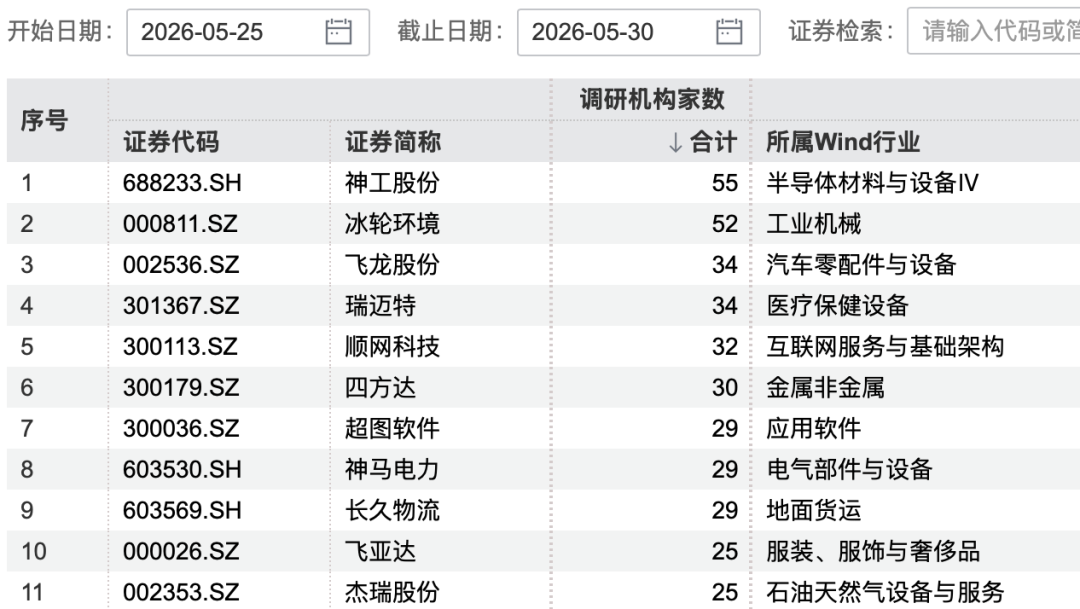1080x609 pixels.
Task: Click total value 55 for 神工股份
Action: click(725, 183)
